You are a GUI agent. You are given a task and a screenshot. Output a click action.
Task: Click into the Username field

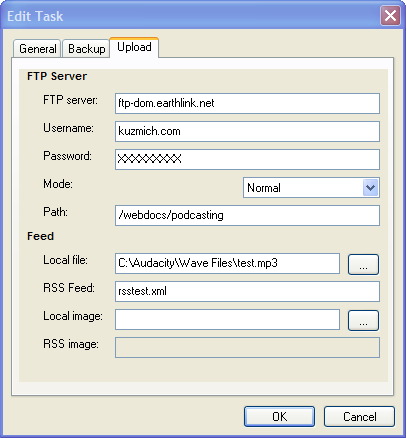(x=247, y=131)
